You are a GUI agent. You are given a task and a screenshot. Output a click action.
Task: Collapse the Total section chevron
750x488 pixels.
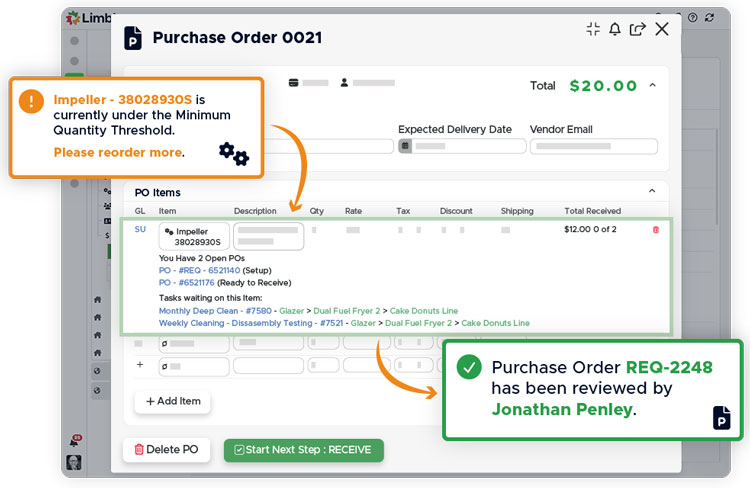tap(652, 85)
